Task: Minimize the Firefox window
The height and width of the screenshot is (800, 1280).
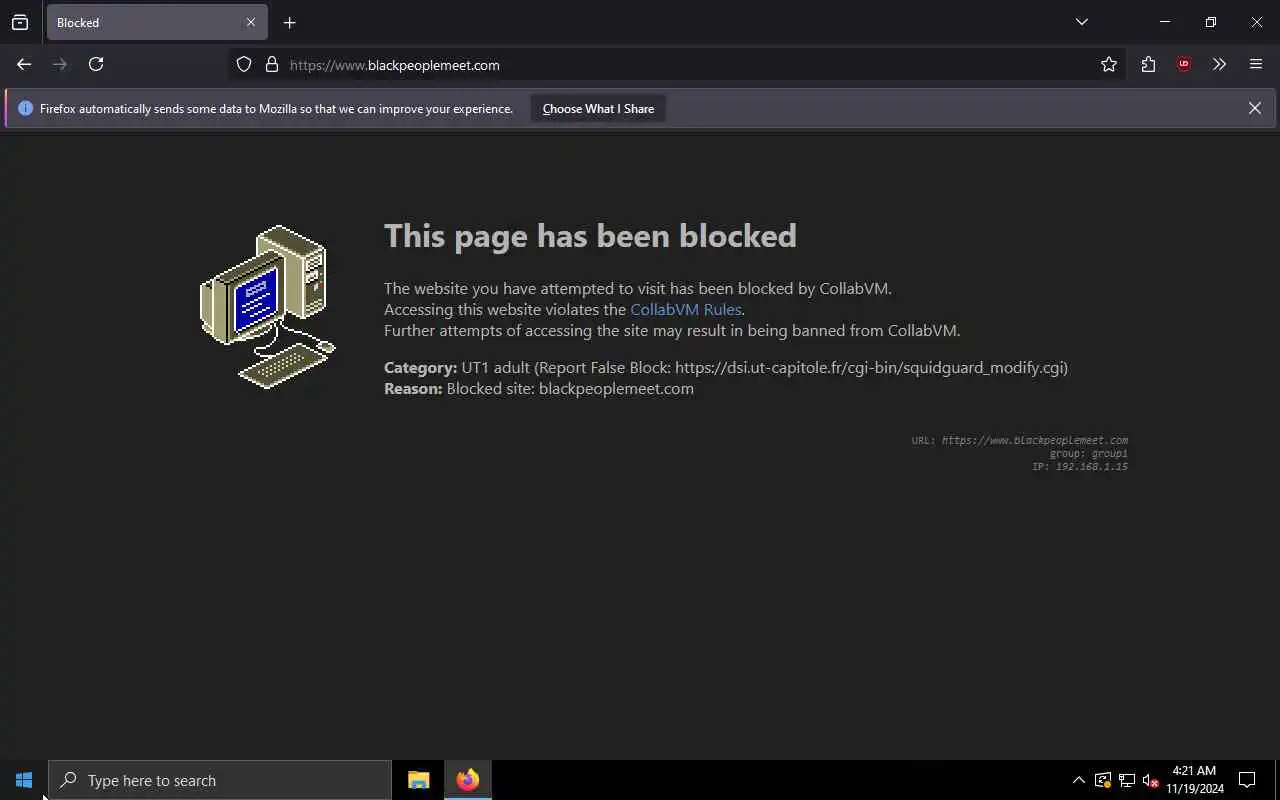Action: pos(1165,22)
